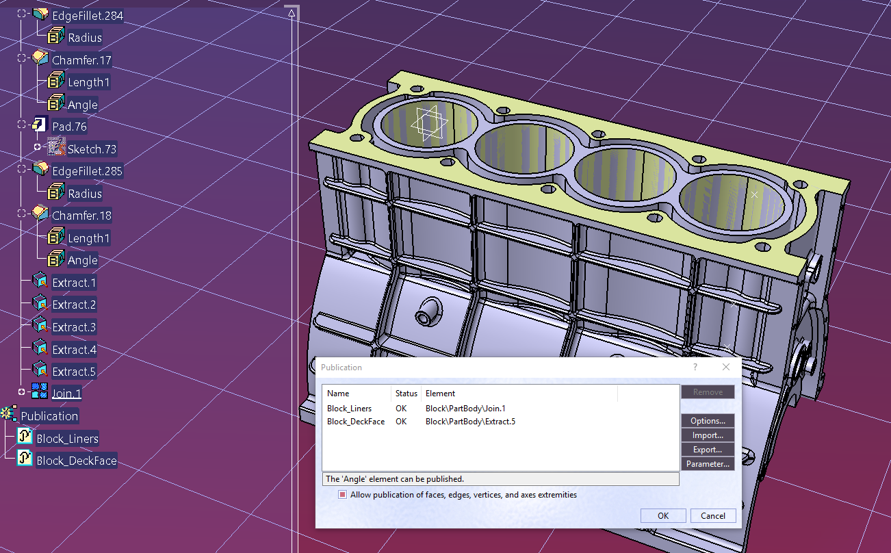The image size is (891, 553).
Task: Select Extract.5 in the specification tree
Action: pyautogui.click(x=74, y=372)
